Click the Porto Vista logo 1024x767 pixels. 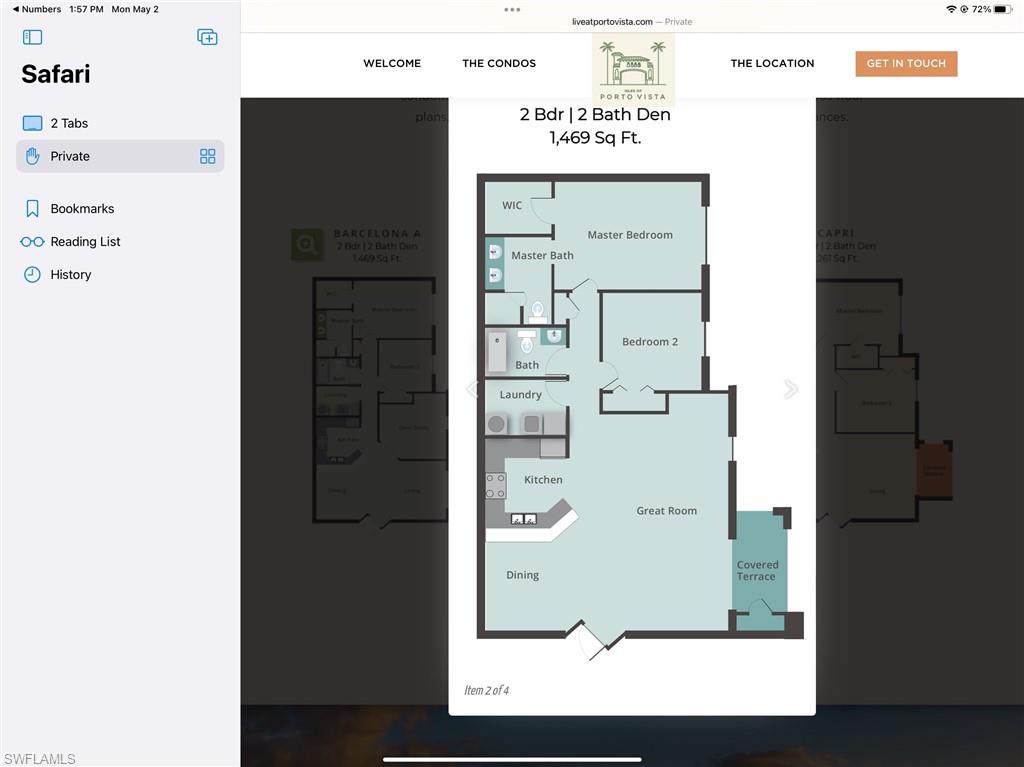(633, 70)
